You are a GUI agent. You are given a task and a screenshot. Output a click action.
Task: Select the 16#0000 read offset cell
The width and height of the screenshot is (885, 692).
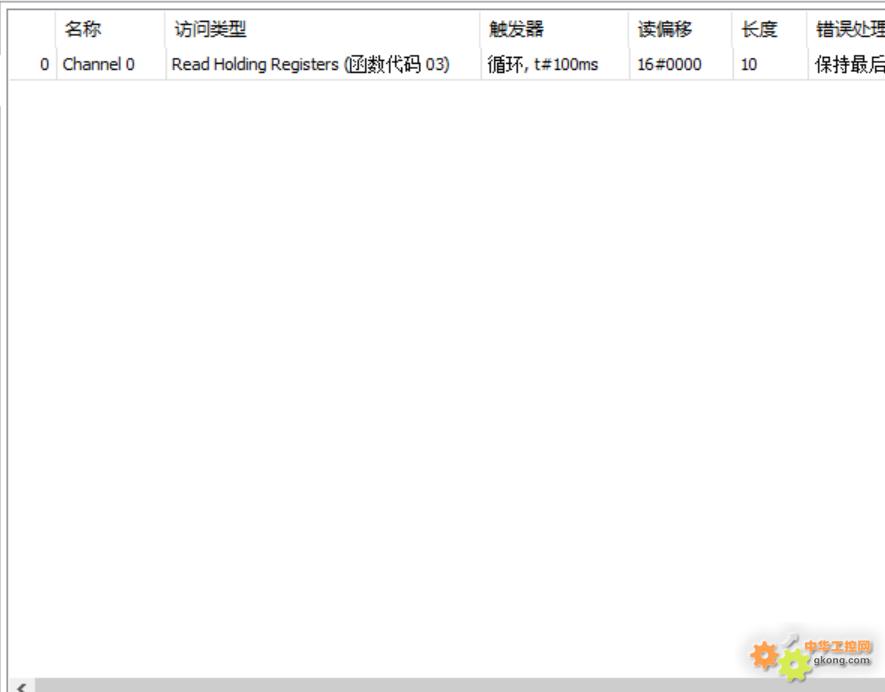pos(681,64)
